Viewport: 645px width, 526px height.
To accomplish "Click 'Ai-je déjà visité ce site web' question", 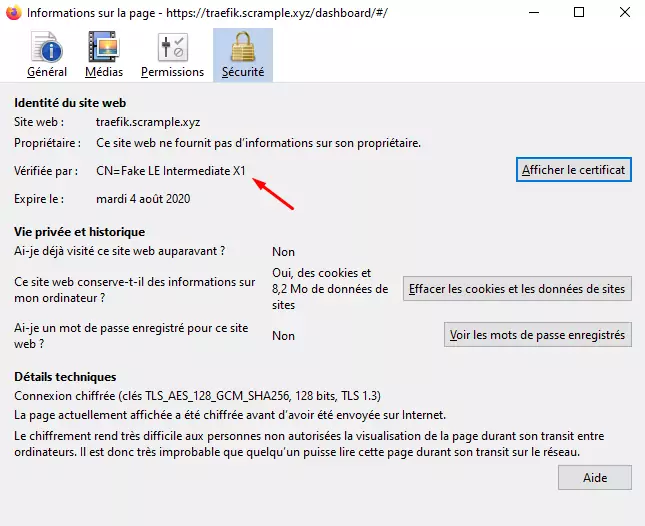I will point(119,251).
